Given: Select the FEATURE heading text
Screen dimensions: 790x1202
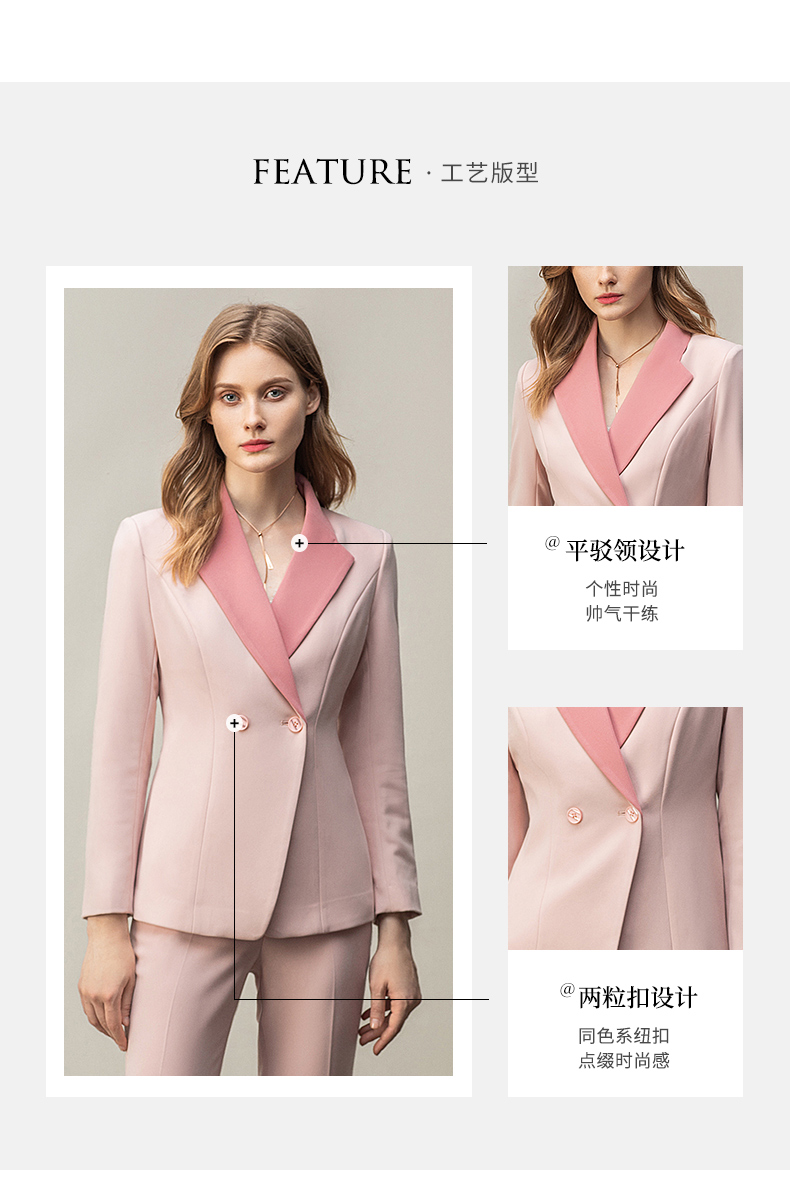Looking at the screenshot, I should (332, 172).
